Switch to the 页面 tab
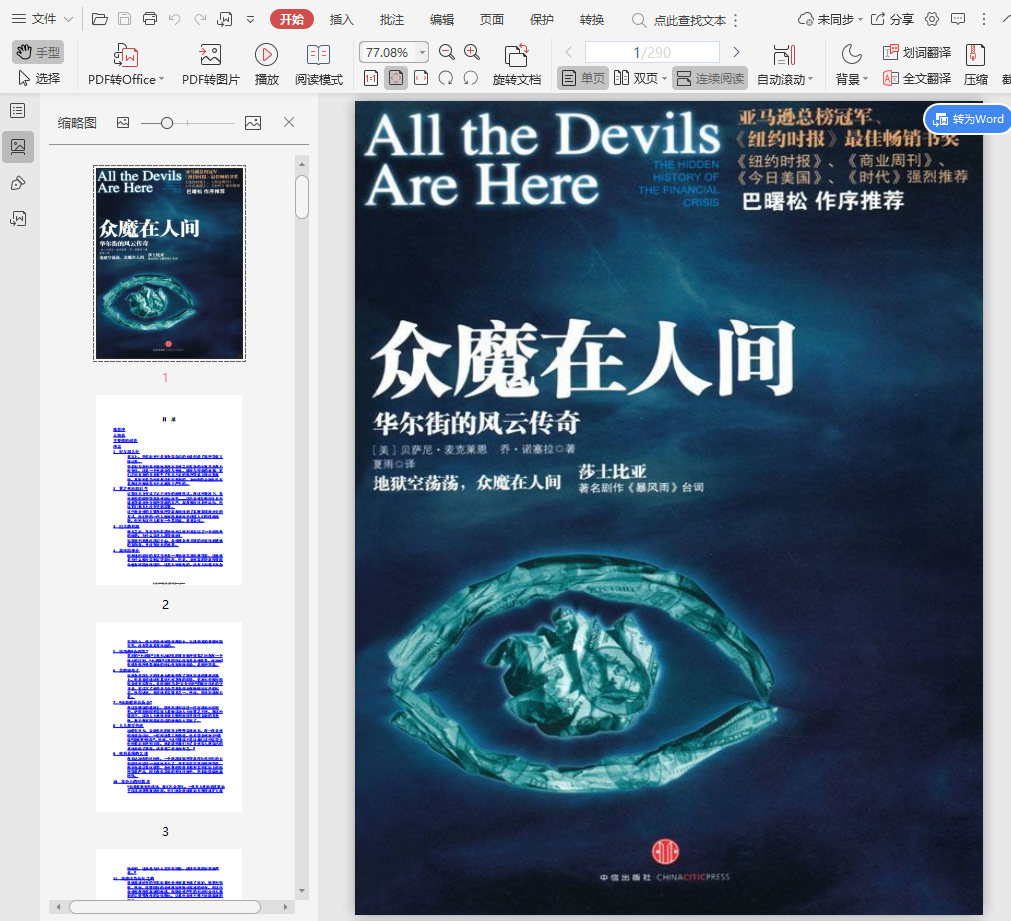The width and height of the screenshot is (1011, 921). point(491,20)
